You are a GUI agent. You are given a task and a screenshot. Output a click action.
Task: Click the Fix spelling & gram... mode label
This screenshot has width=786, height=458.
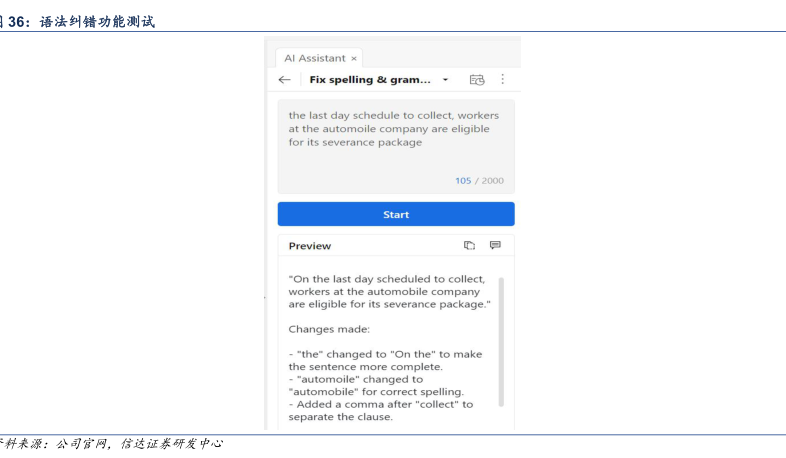(x=370, y=80)
